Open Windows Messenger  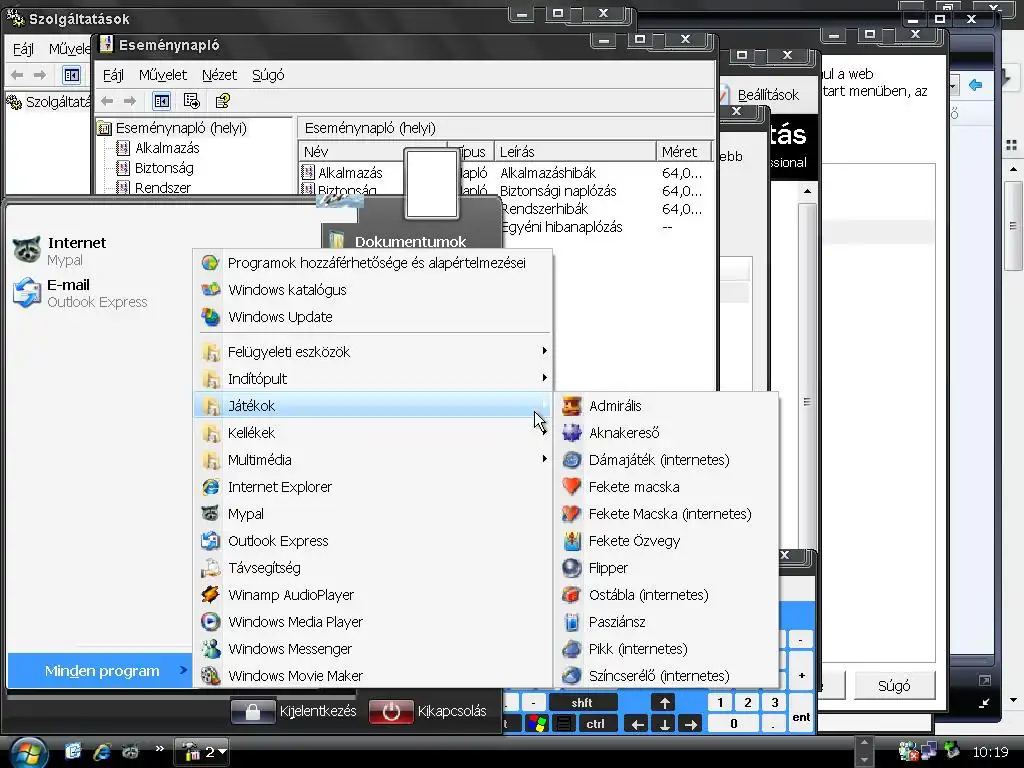click(x=373, y=649)
